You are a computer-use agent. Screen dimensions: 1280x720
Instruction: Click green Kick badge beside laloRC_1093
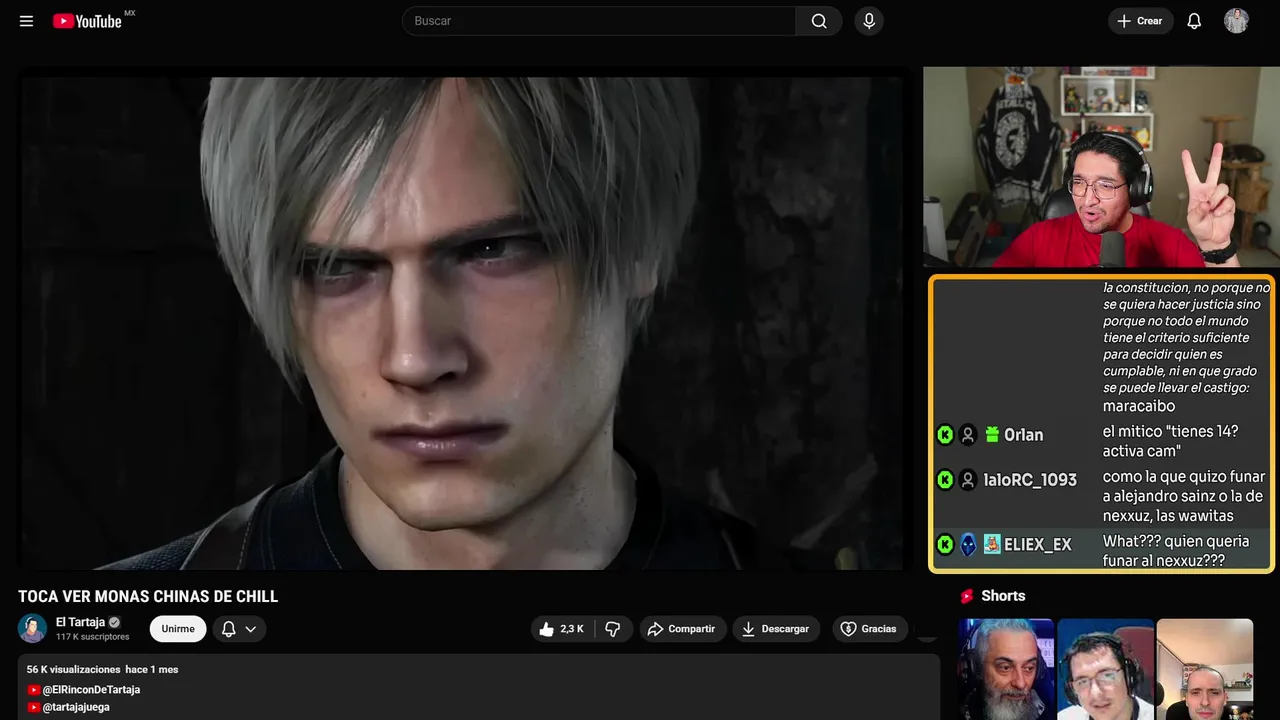[945, 480]
